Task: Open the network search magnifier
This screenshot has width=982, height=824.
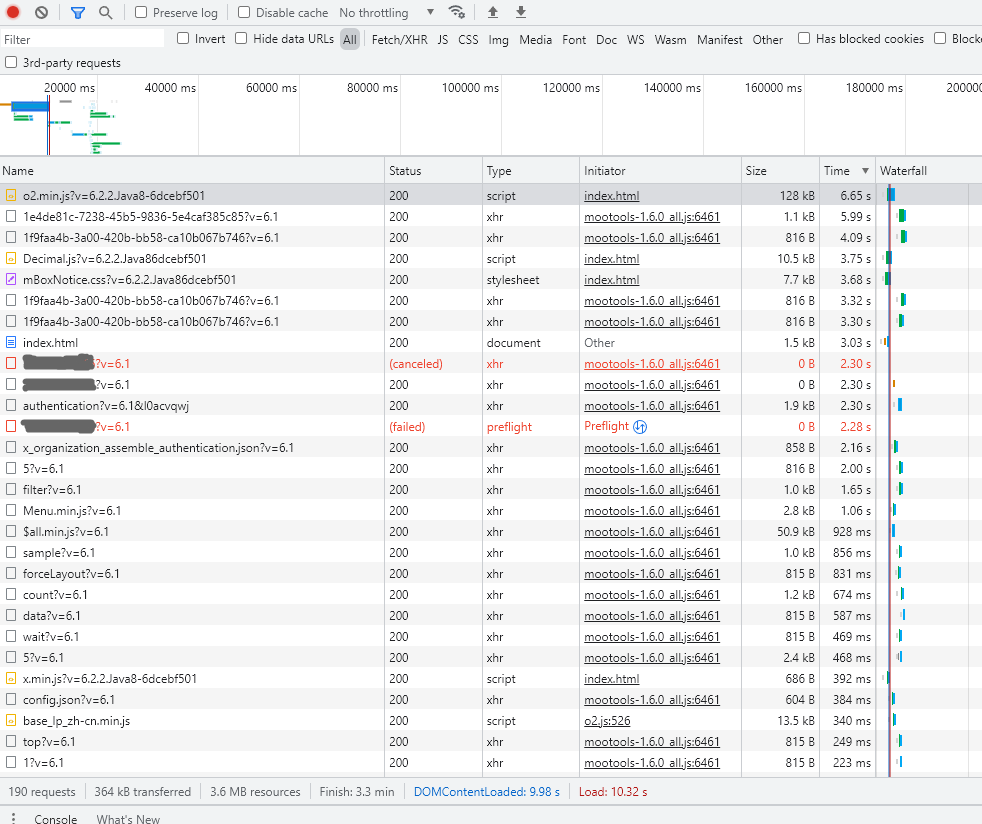Action: coord(105,13)
